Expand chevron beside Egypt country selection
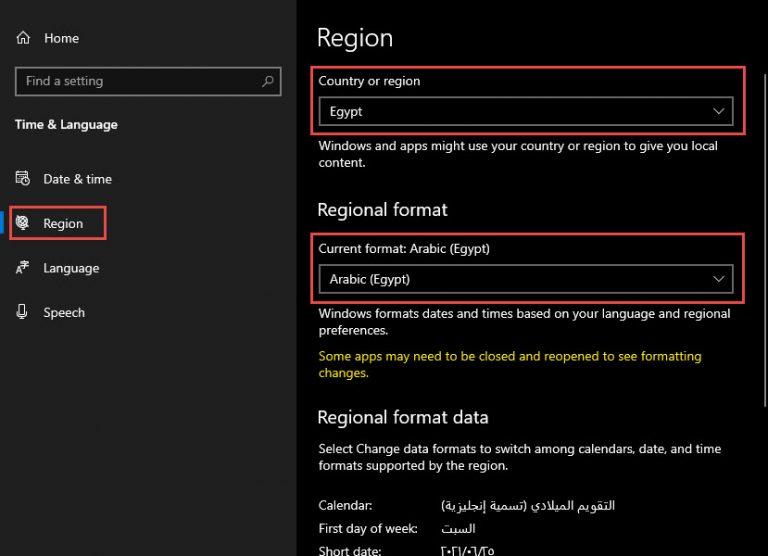Viewport: 768px width, 556px height. (718, 111)
